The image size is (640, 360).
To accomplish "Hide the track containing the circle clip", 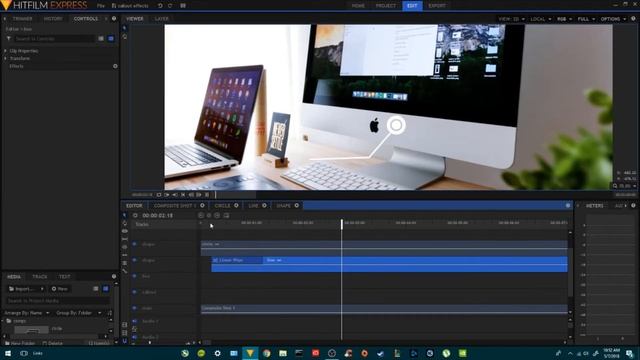I will (x=134, y=244).
